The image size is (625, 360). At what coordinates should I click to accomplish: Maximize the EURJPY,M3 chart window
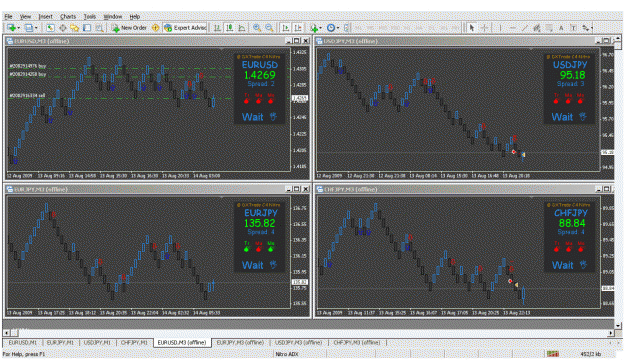(x=297, y=189)
